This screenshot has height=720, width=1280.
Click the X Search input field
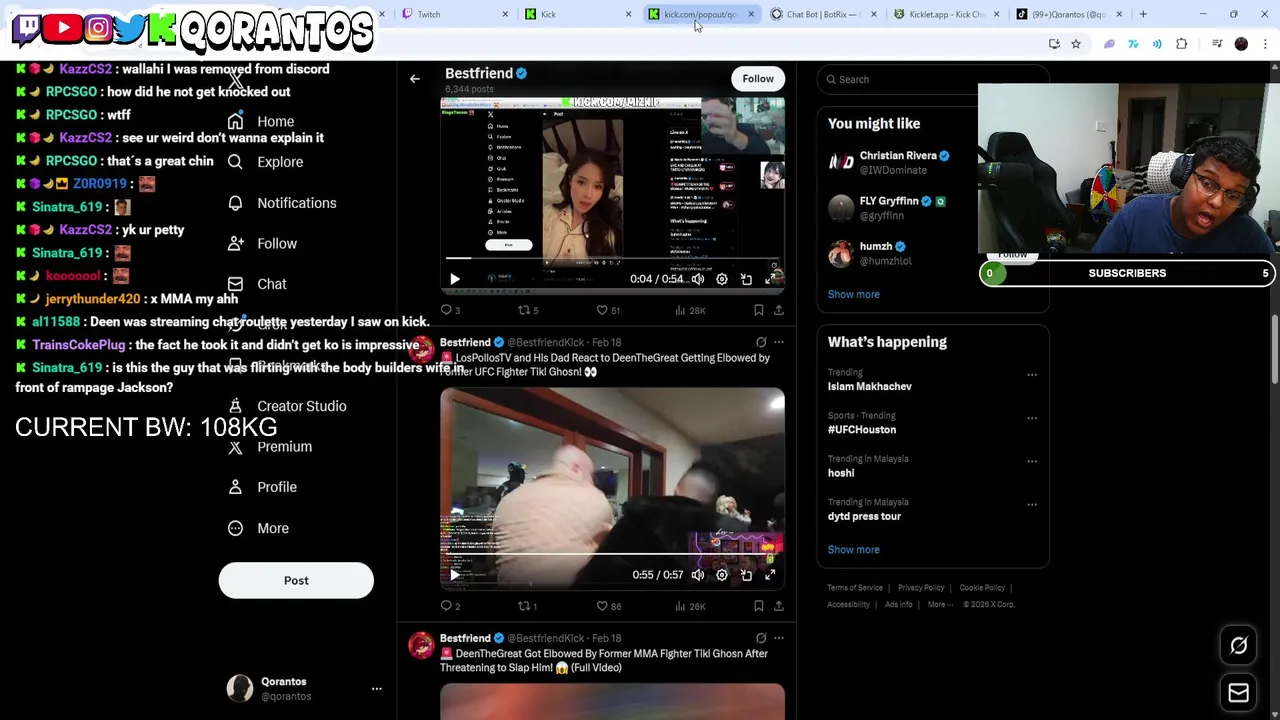[x=932, y=79]
